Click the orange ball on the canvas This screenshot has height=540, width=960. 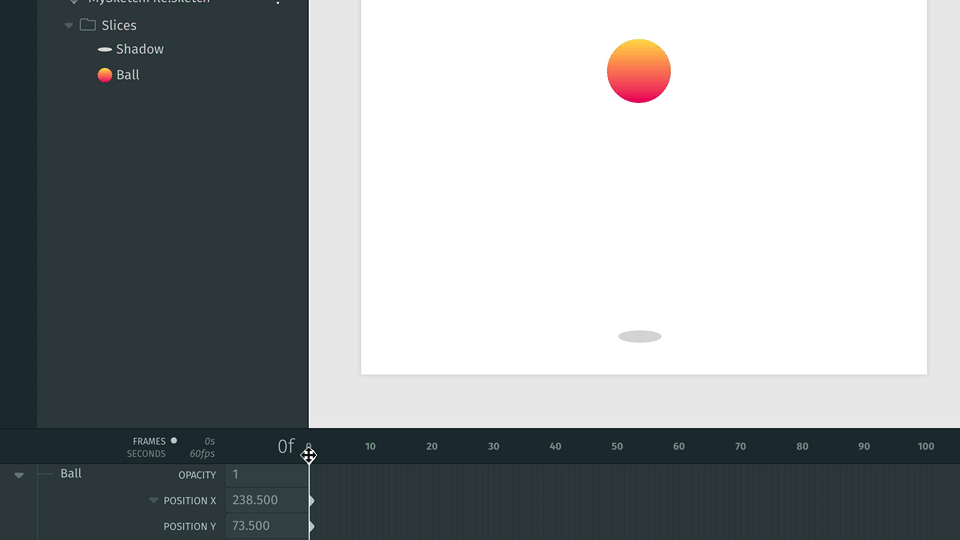pos(639,71)
